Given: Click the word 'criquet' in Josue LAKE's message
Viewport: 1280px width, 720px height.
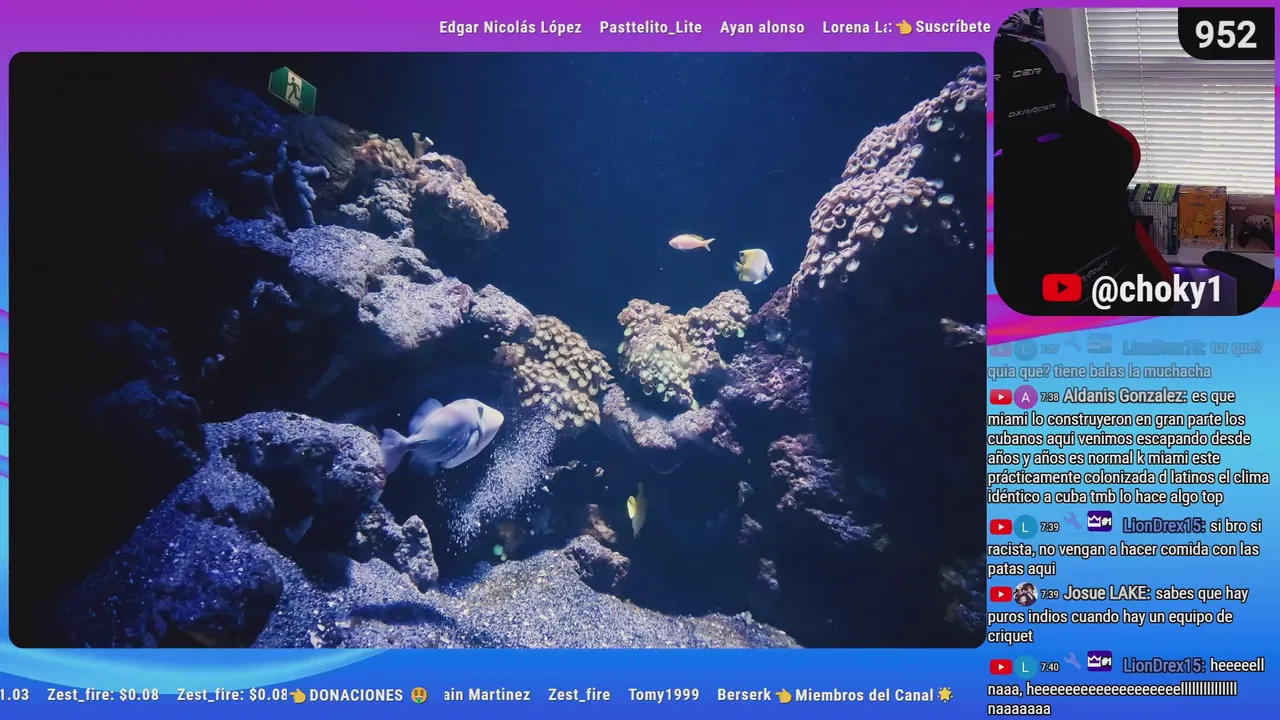Looking at the screenshot, I should [x=1010, y=636].
